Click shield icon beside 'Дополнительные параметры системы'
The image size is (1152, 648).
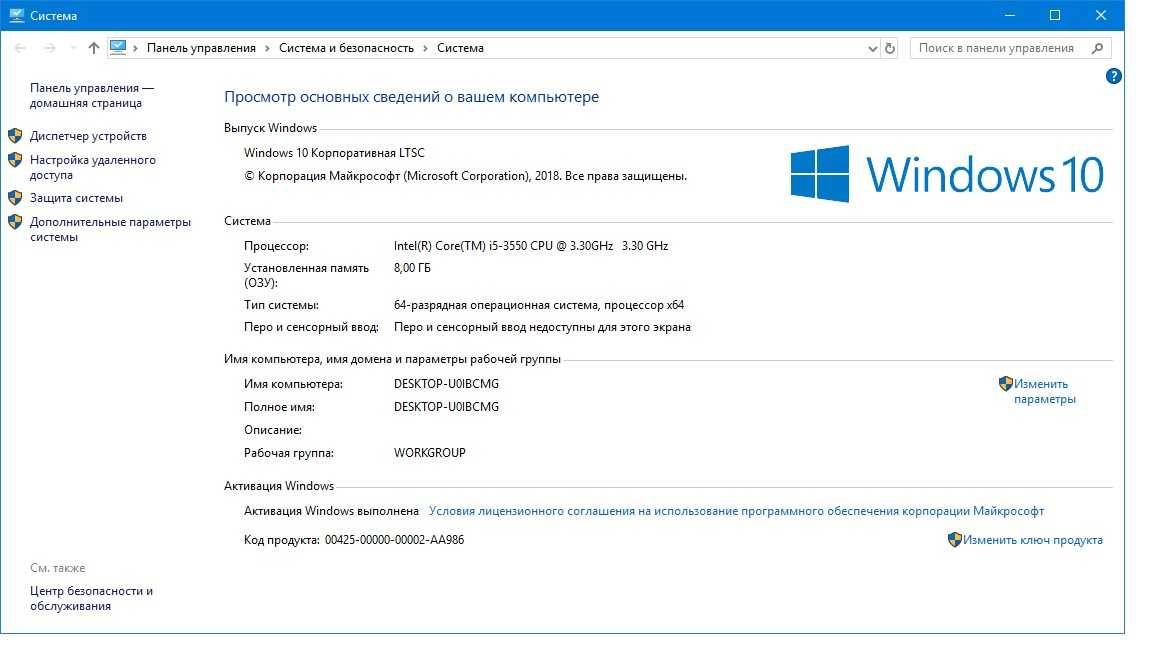click(15, 222)
